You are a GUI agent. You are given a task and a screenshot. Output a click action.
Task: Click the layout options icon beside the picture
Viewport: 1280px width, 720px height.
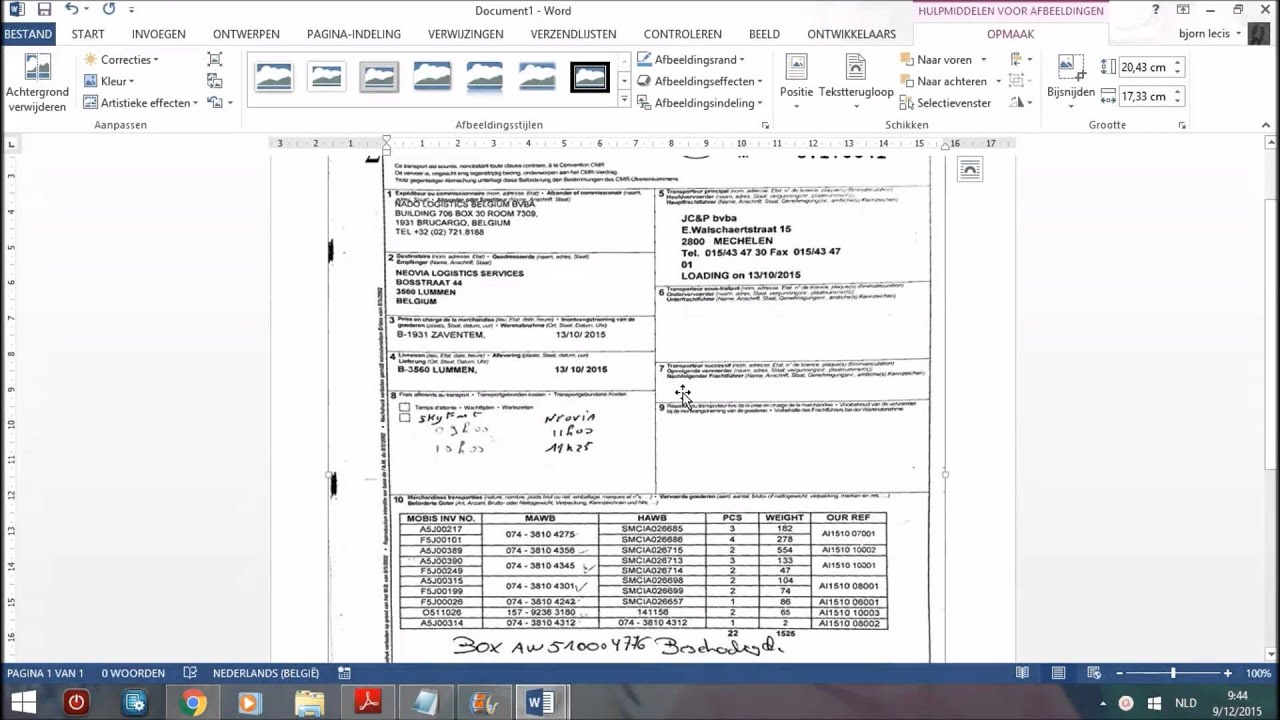970,171
